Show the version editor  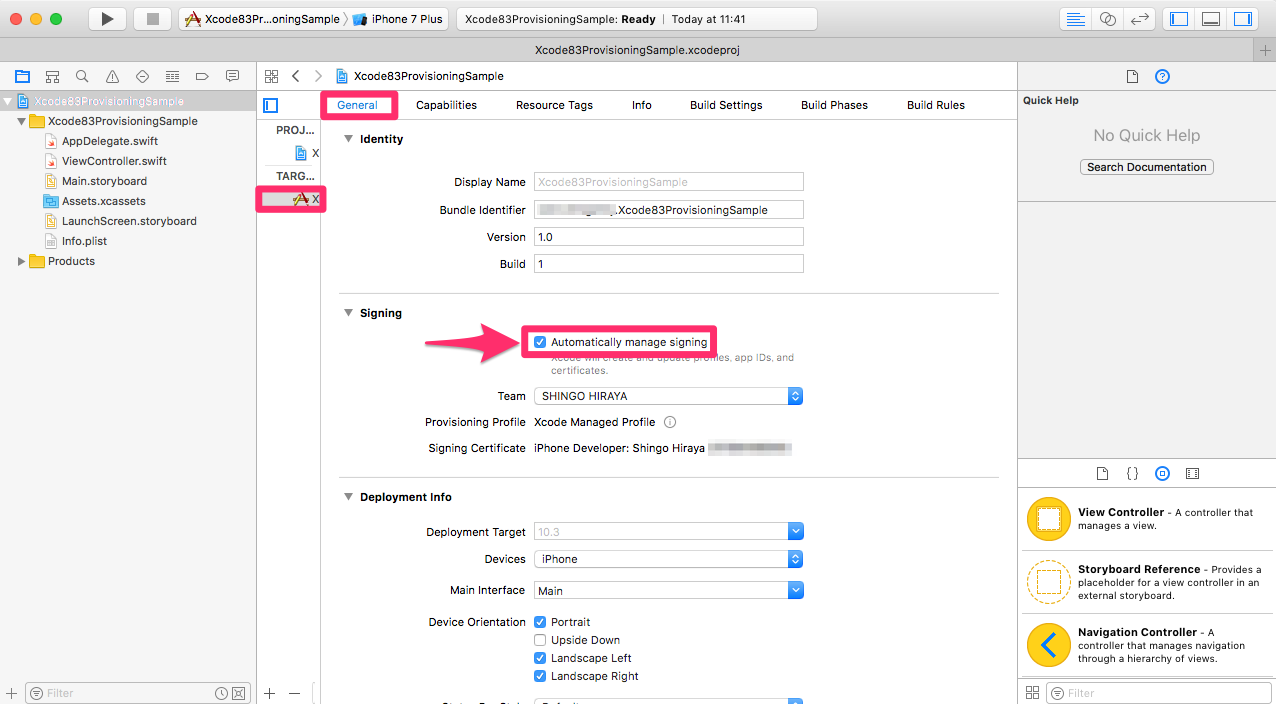[1138, 19]
